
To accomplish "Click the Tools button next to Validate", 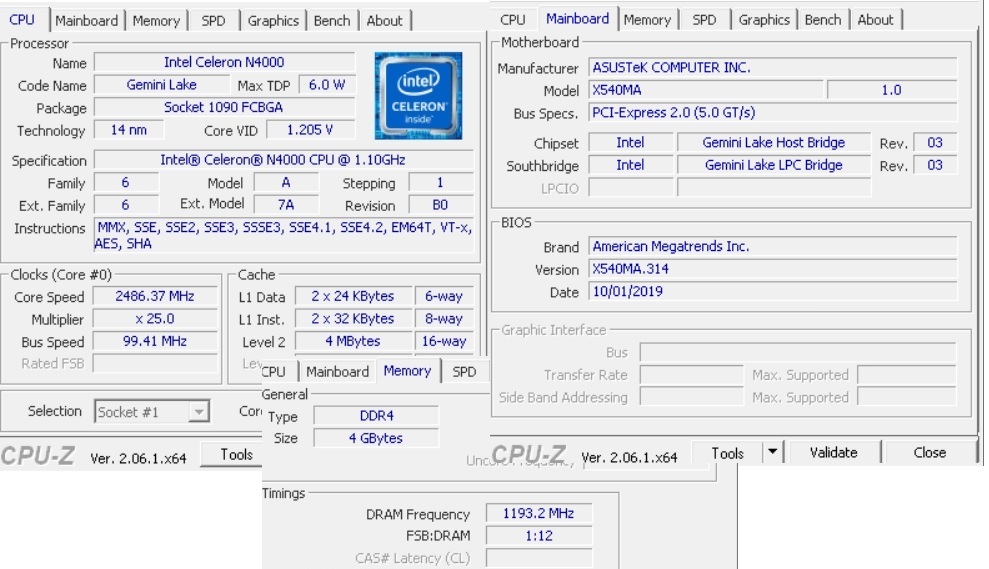I will (727, 453).
